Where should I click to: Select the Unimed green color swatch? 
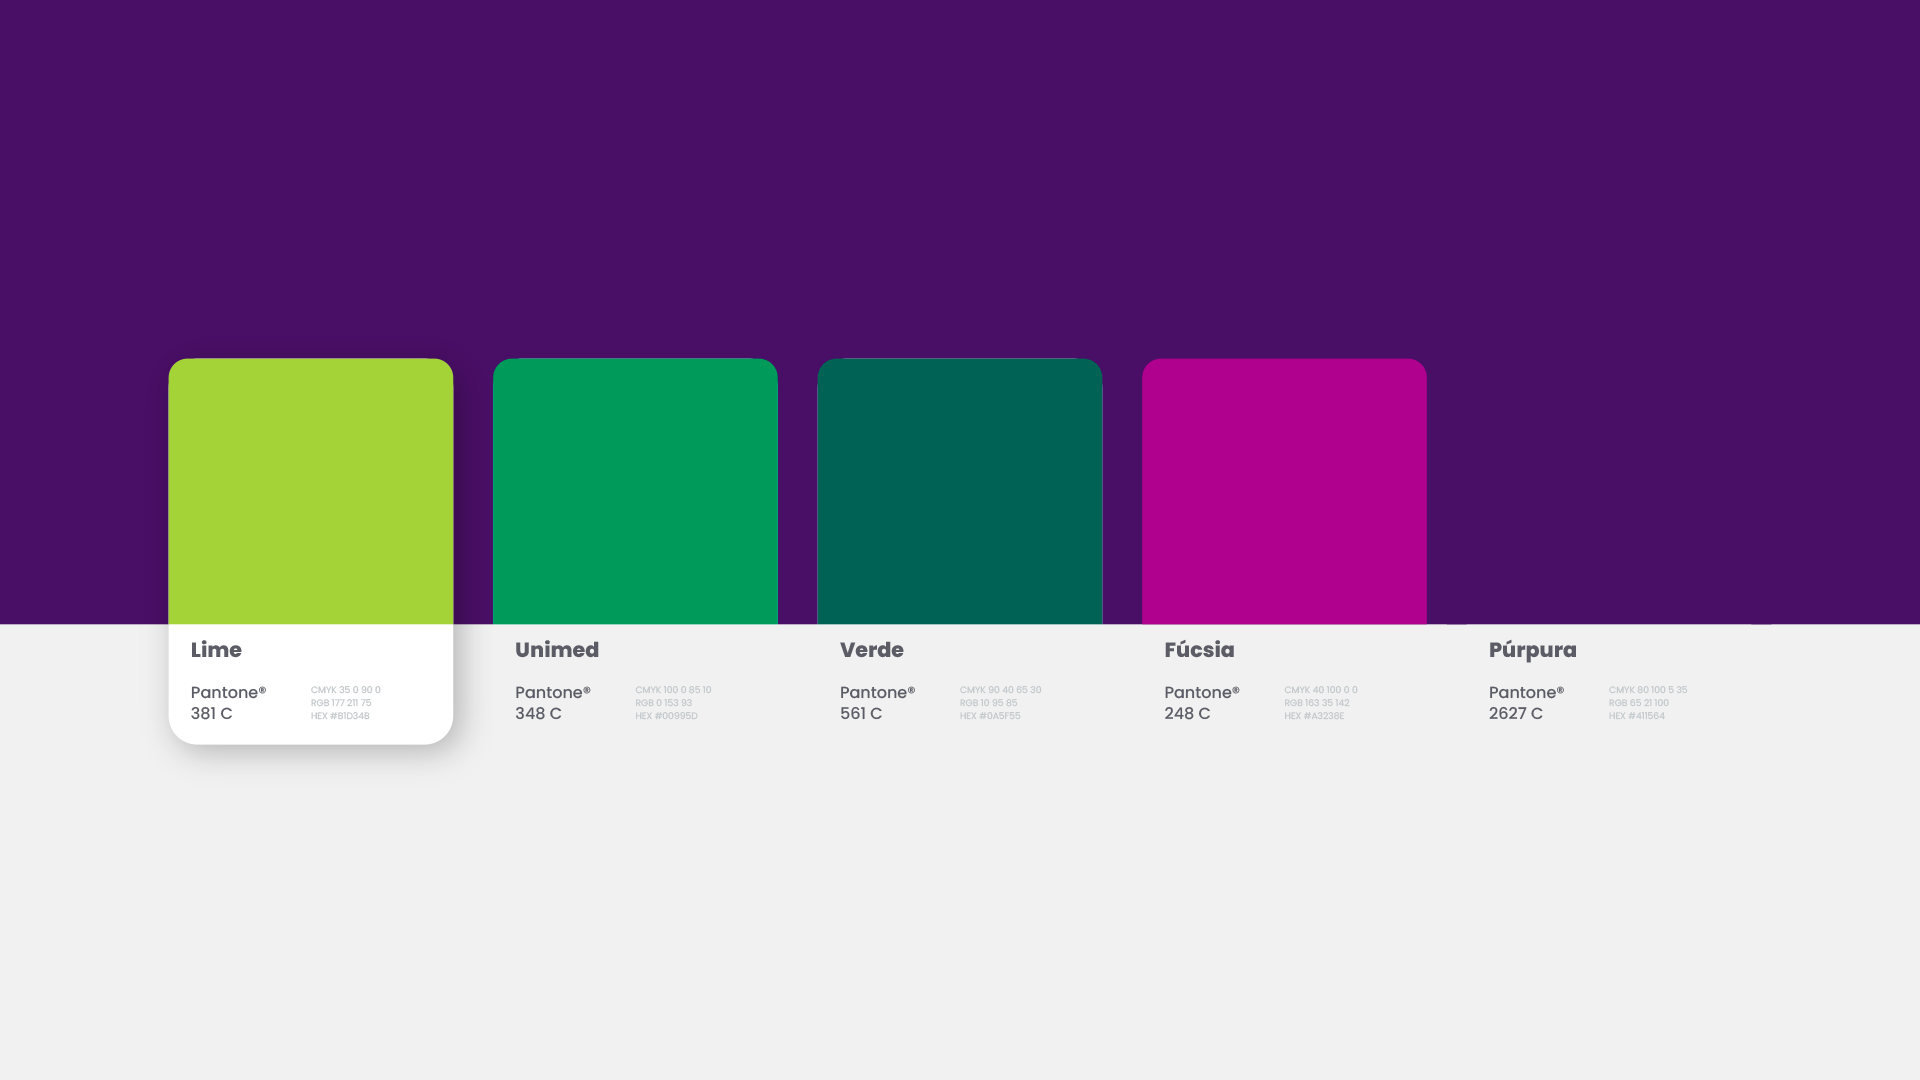pos(635,491)
